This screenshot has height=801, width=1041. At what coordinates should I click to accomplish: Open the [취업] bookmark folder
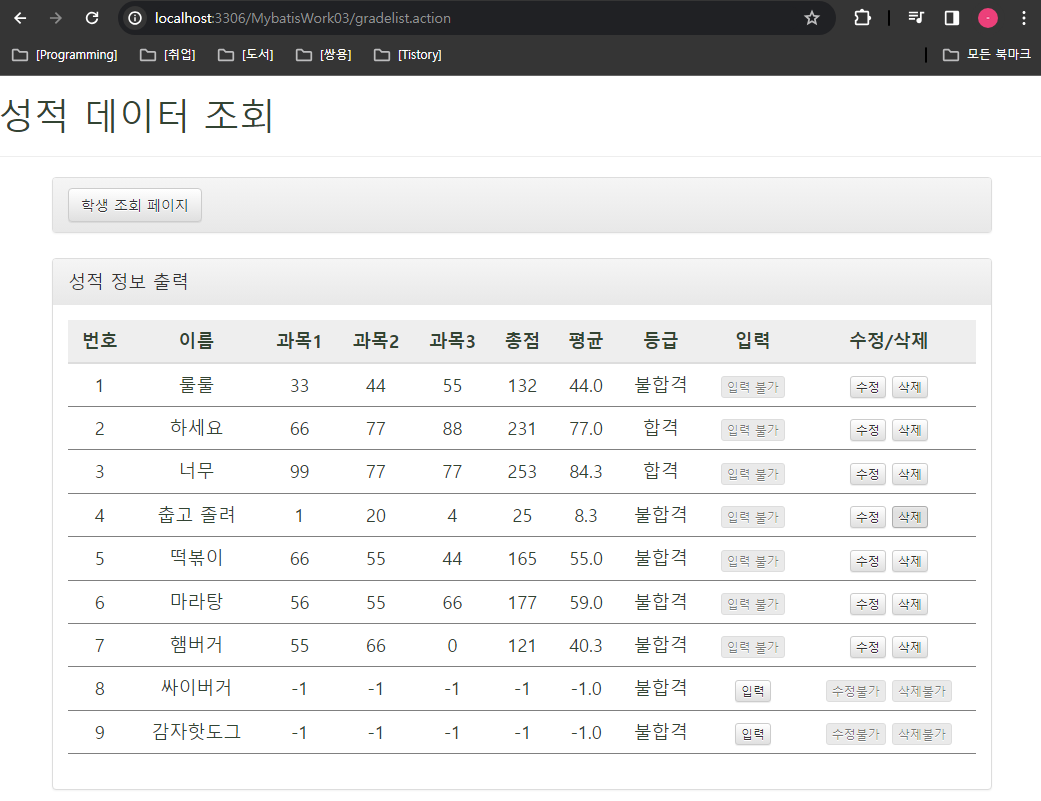(x=167, y=54)
